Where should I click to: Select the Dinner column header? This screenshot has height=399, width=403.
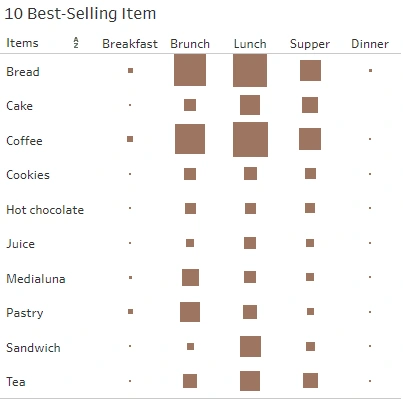[x=370, y=44]
